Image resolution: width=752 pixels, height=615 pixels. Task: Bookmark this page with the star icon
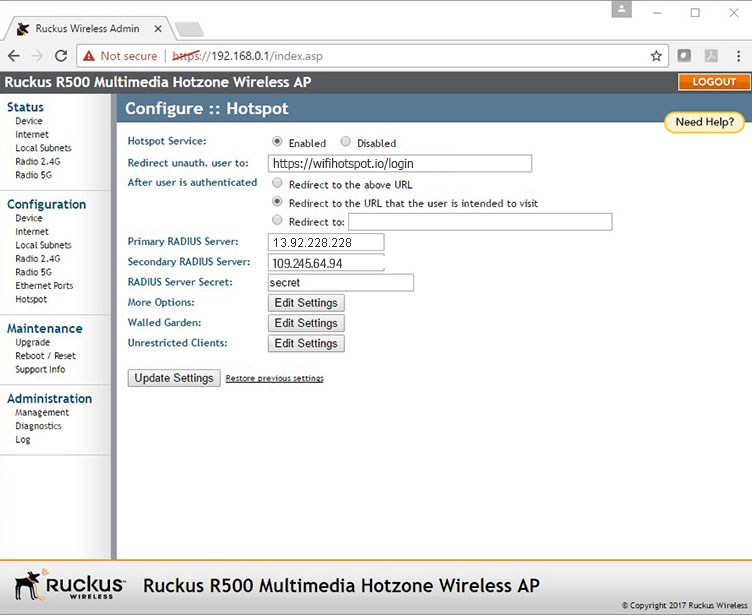coord(656,56)
